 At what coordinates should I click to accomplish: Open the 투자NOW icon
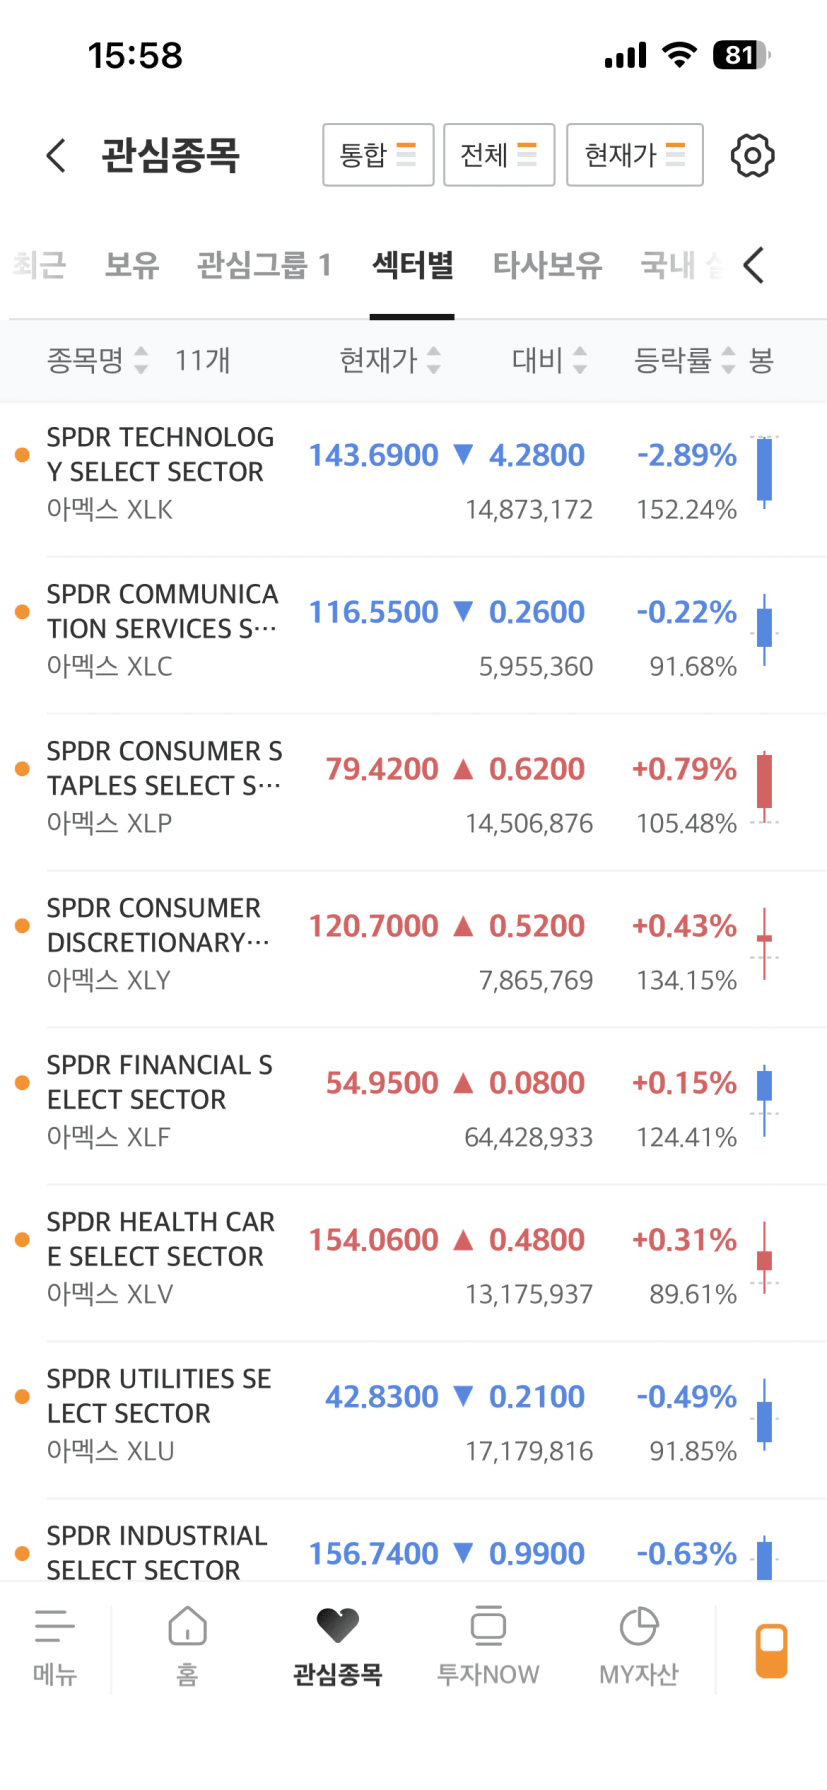(x=488, y=1627)
